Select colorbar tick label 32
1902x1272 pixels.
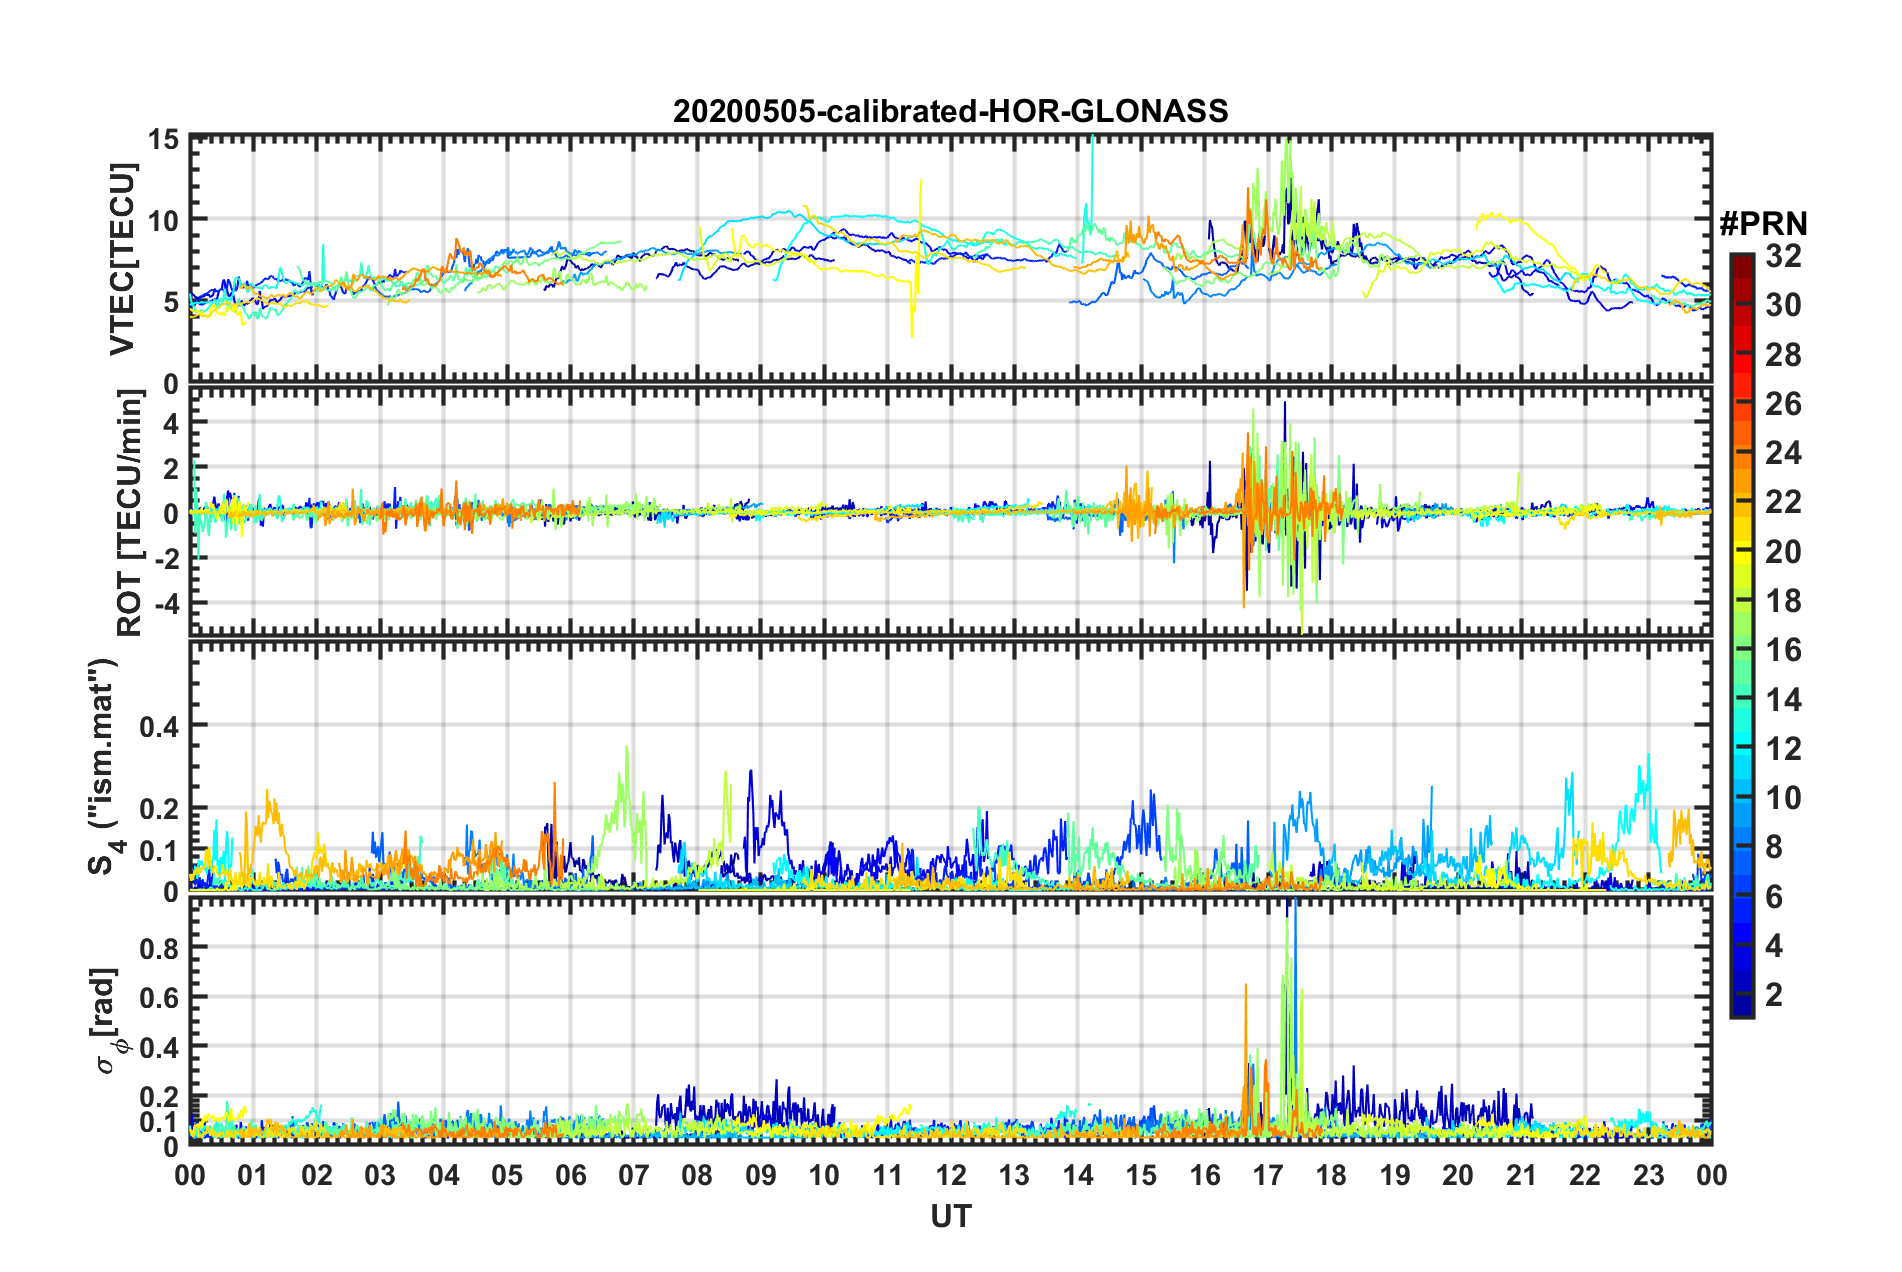coord(1783,256)
